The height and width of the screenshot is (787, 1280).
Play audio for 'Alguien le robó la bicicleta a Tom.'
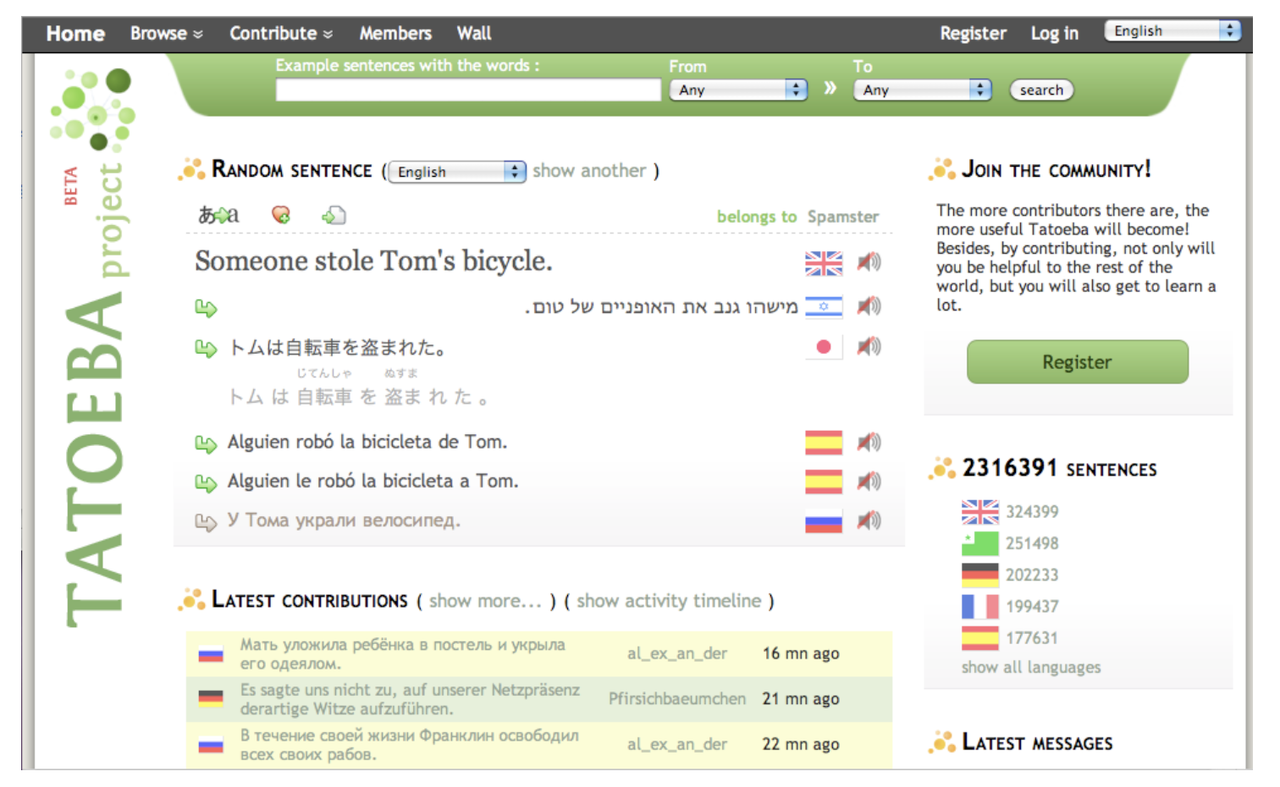point(869,481)
